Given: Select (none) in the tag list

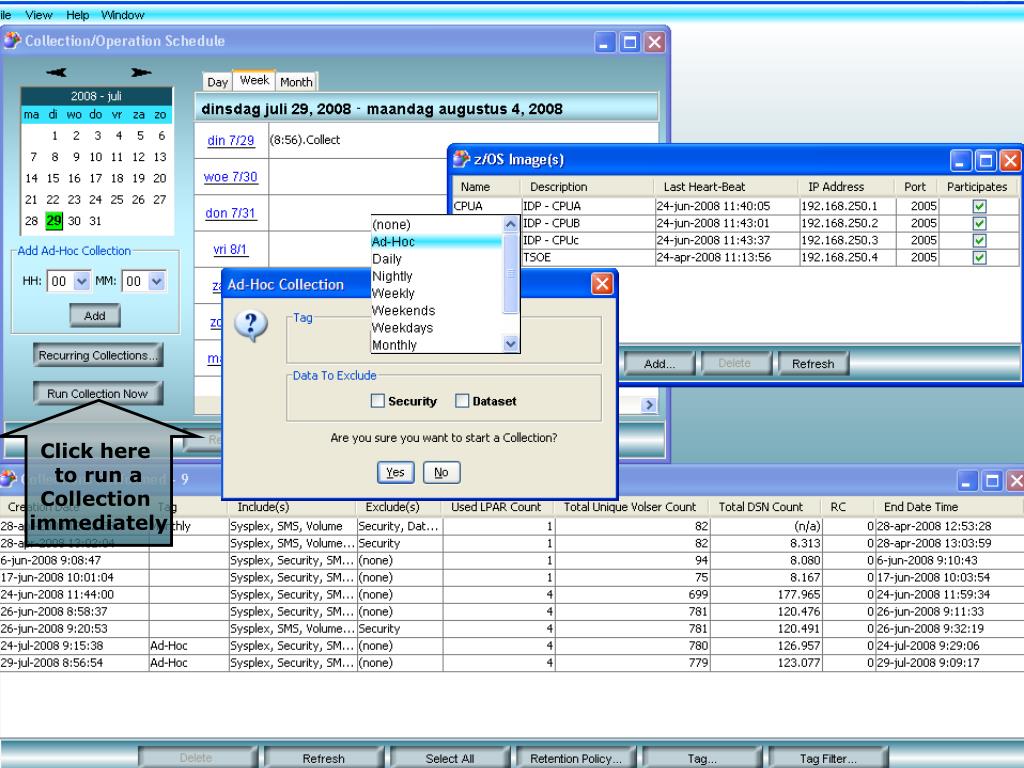Looking at the screenshot, I should pos(436,225).
